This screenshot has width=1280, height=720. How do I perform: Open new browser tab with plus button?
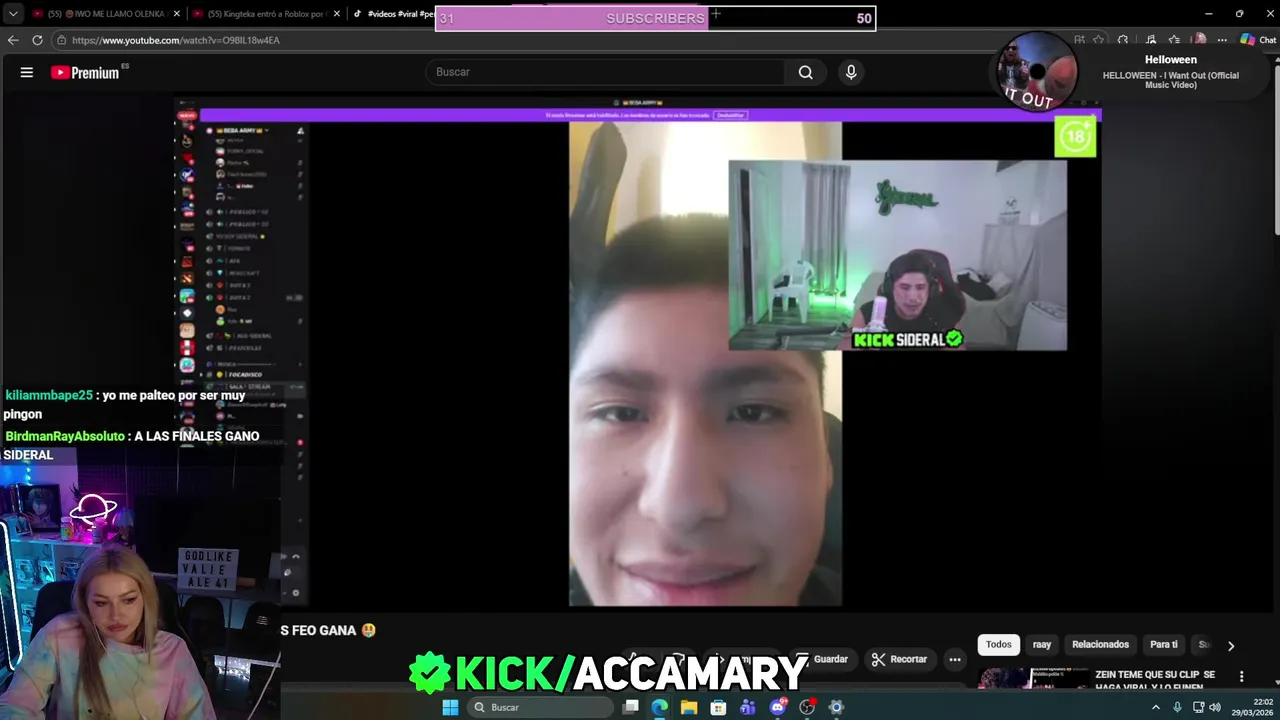716,14
